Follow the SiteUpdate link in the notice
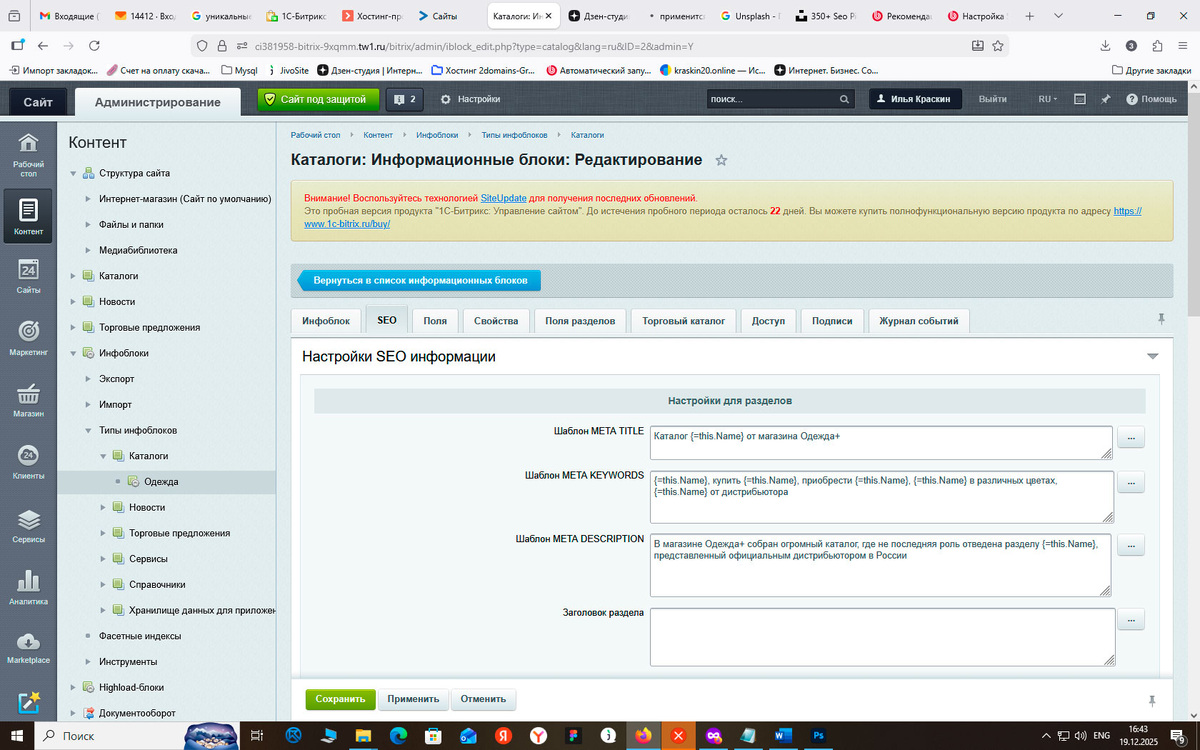 coord(503,198)
